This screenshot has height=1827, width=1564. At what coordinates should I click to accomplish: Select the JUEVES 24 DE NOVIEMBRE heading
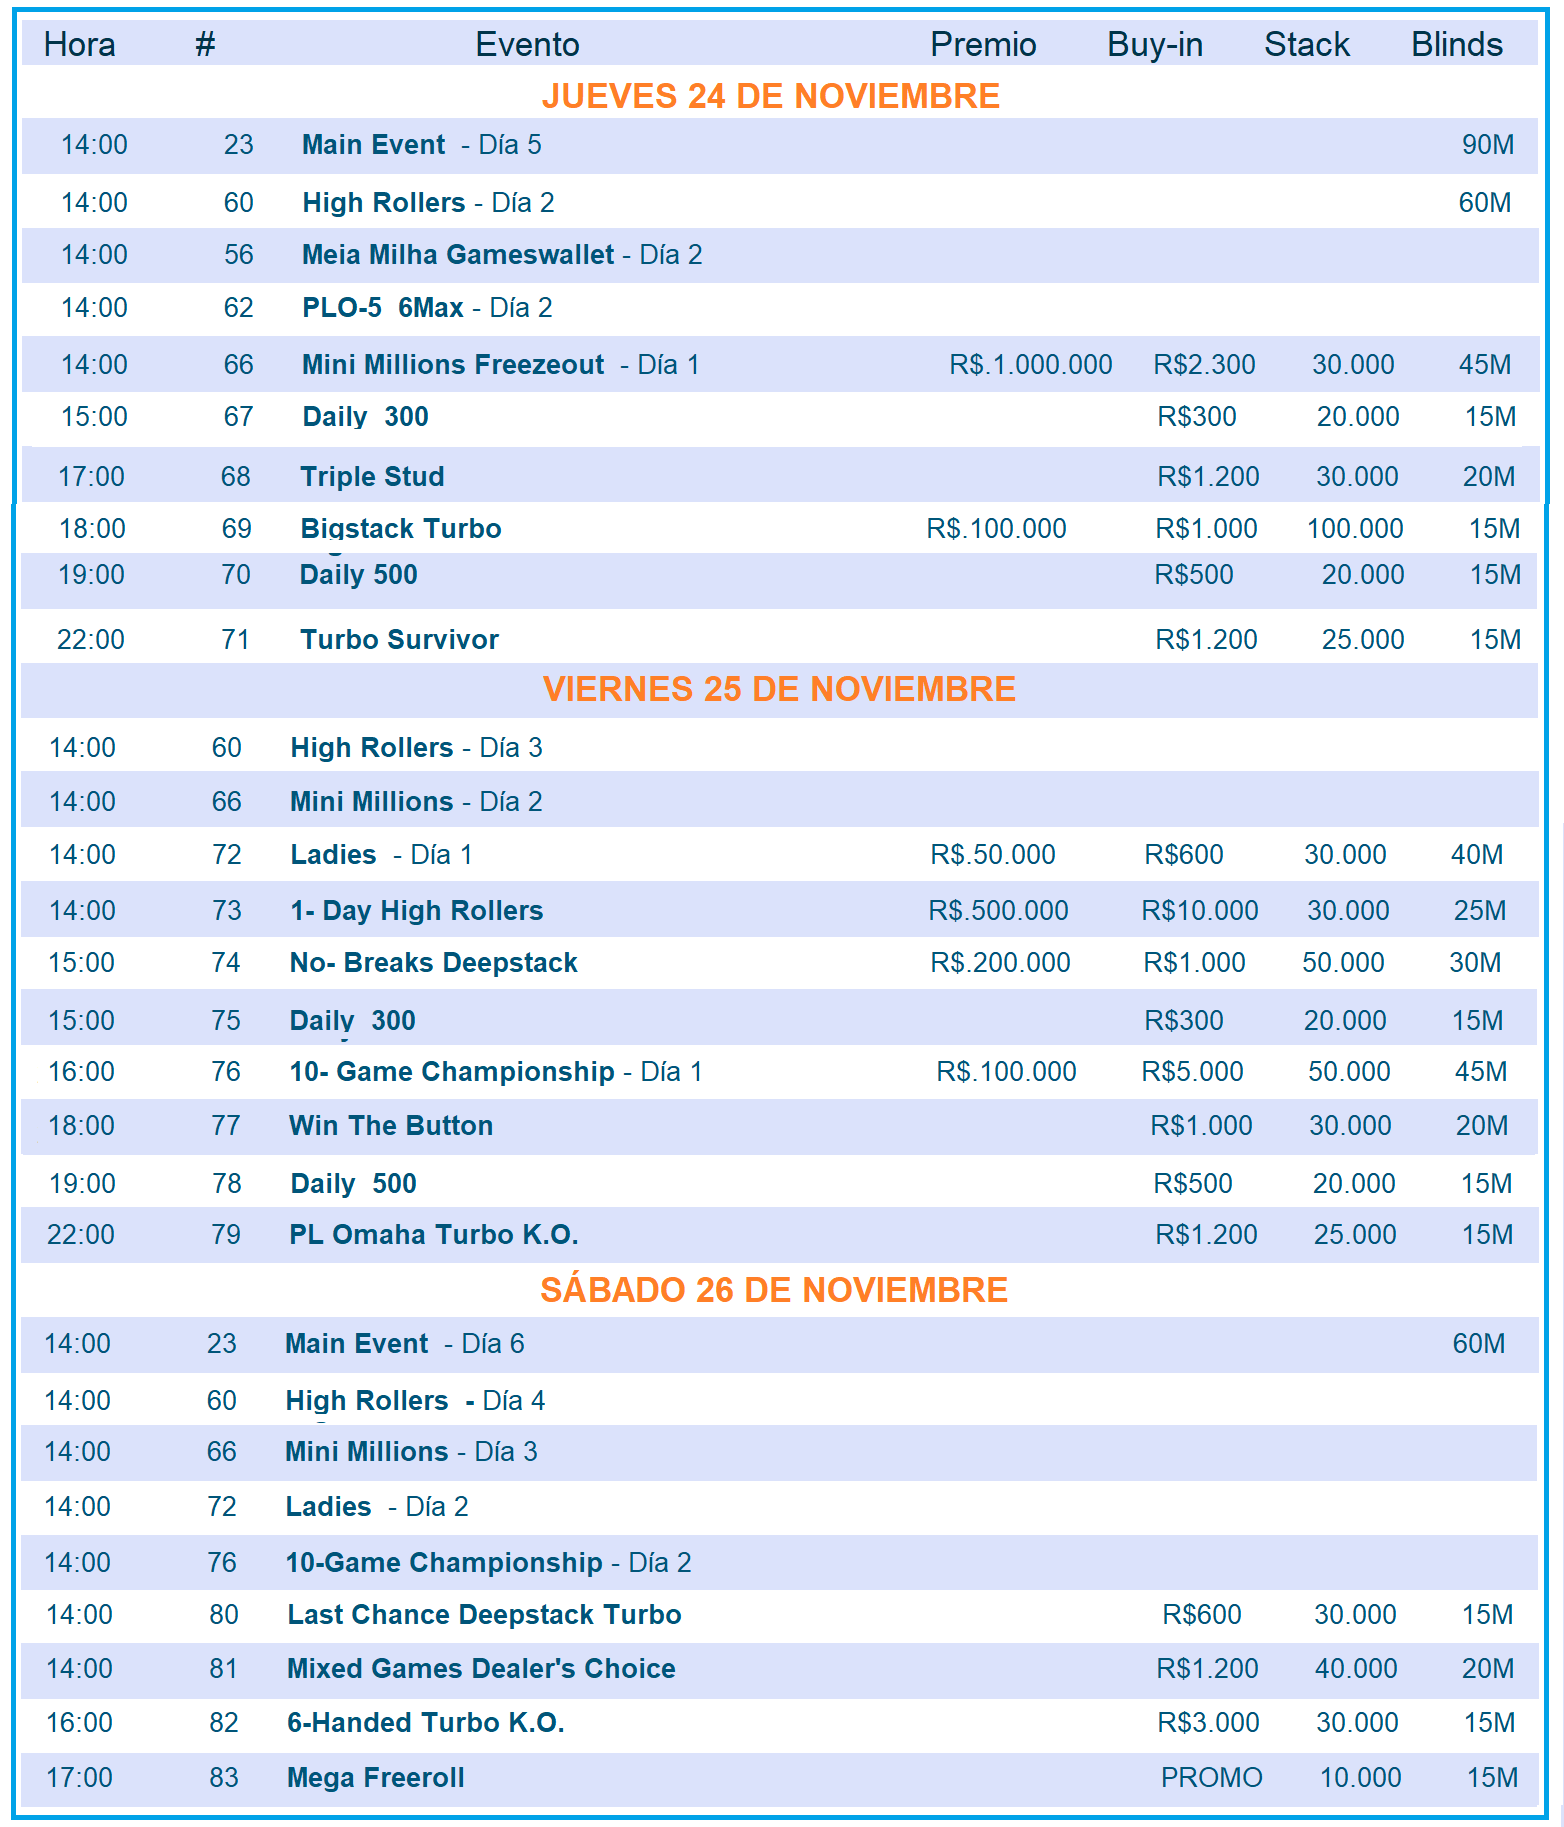771,96
